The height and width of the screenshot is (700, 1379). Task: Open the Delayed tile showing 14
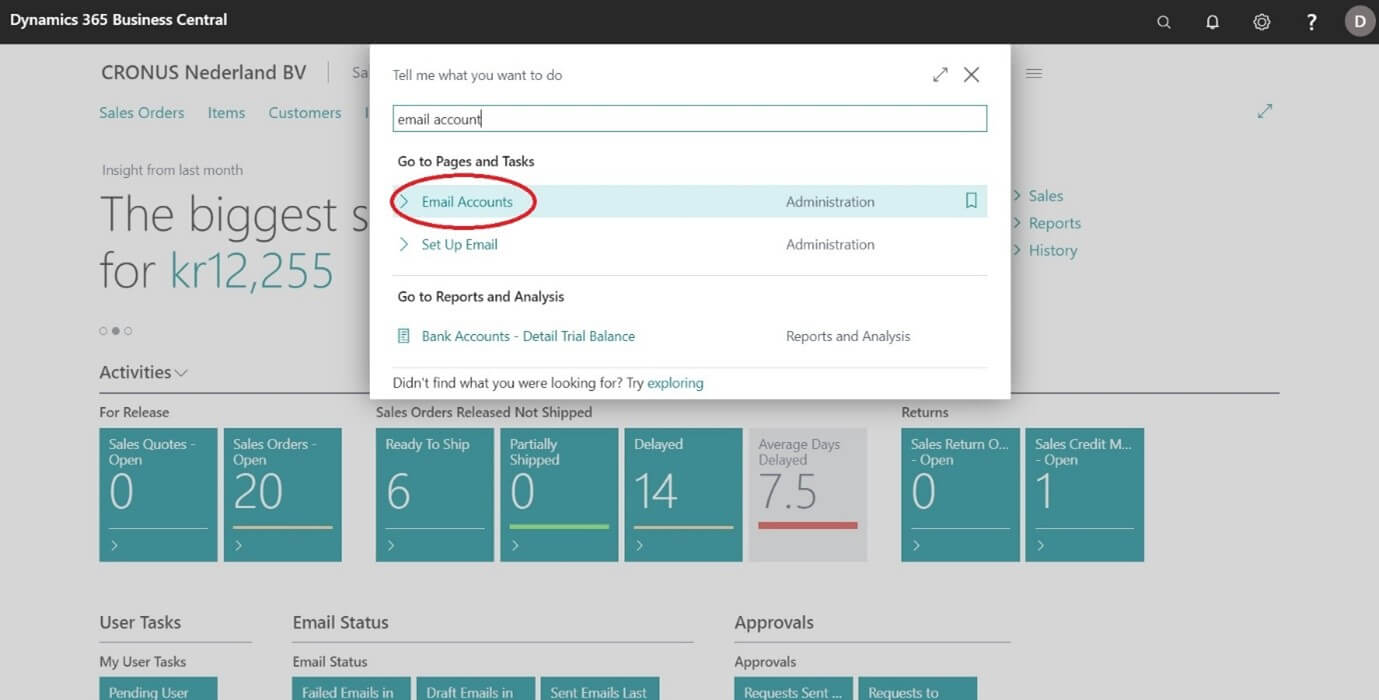point(683,494)
